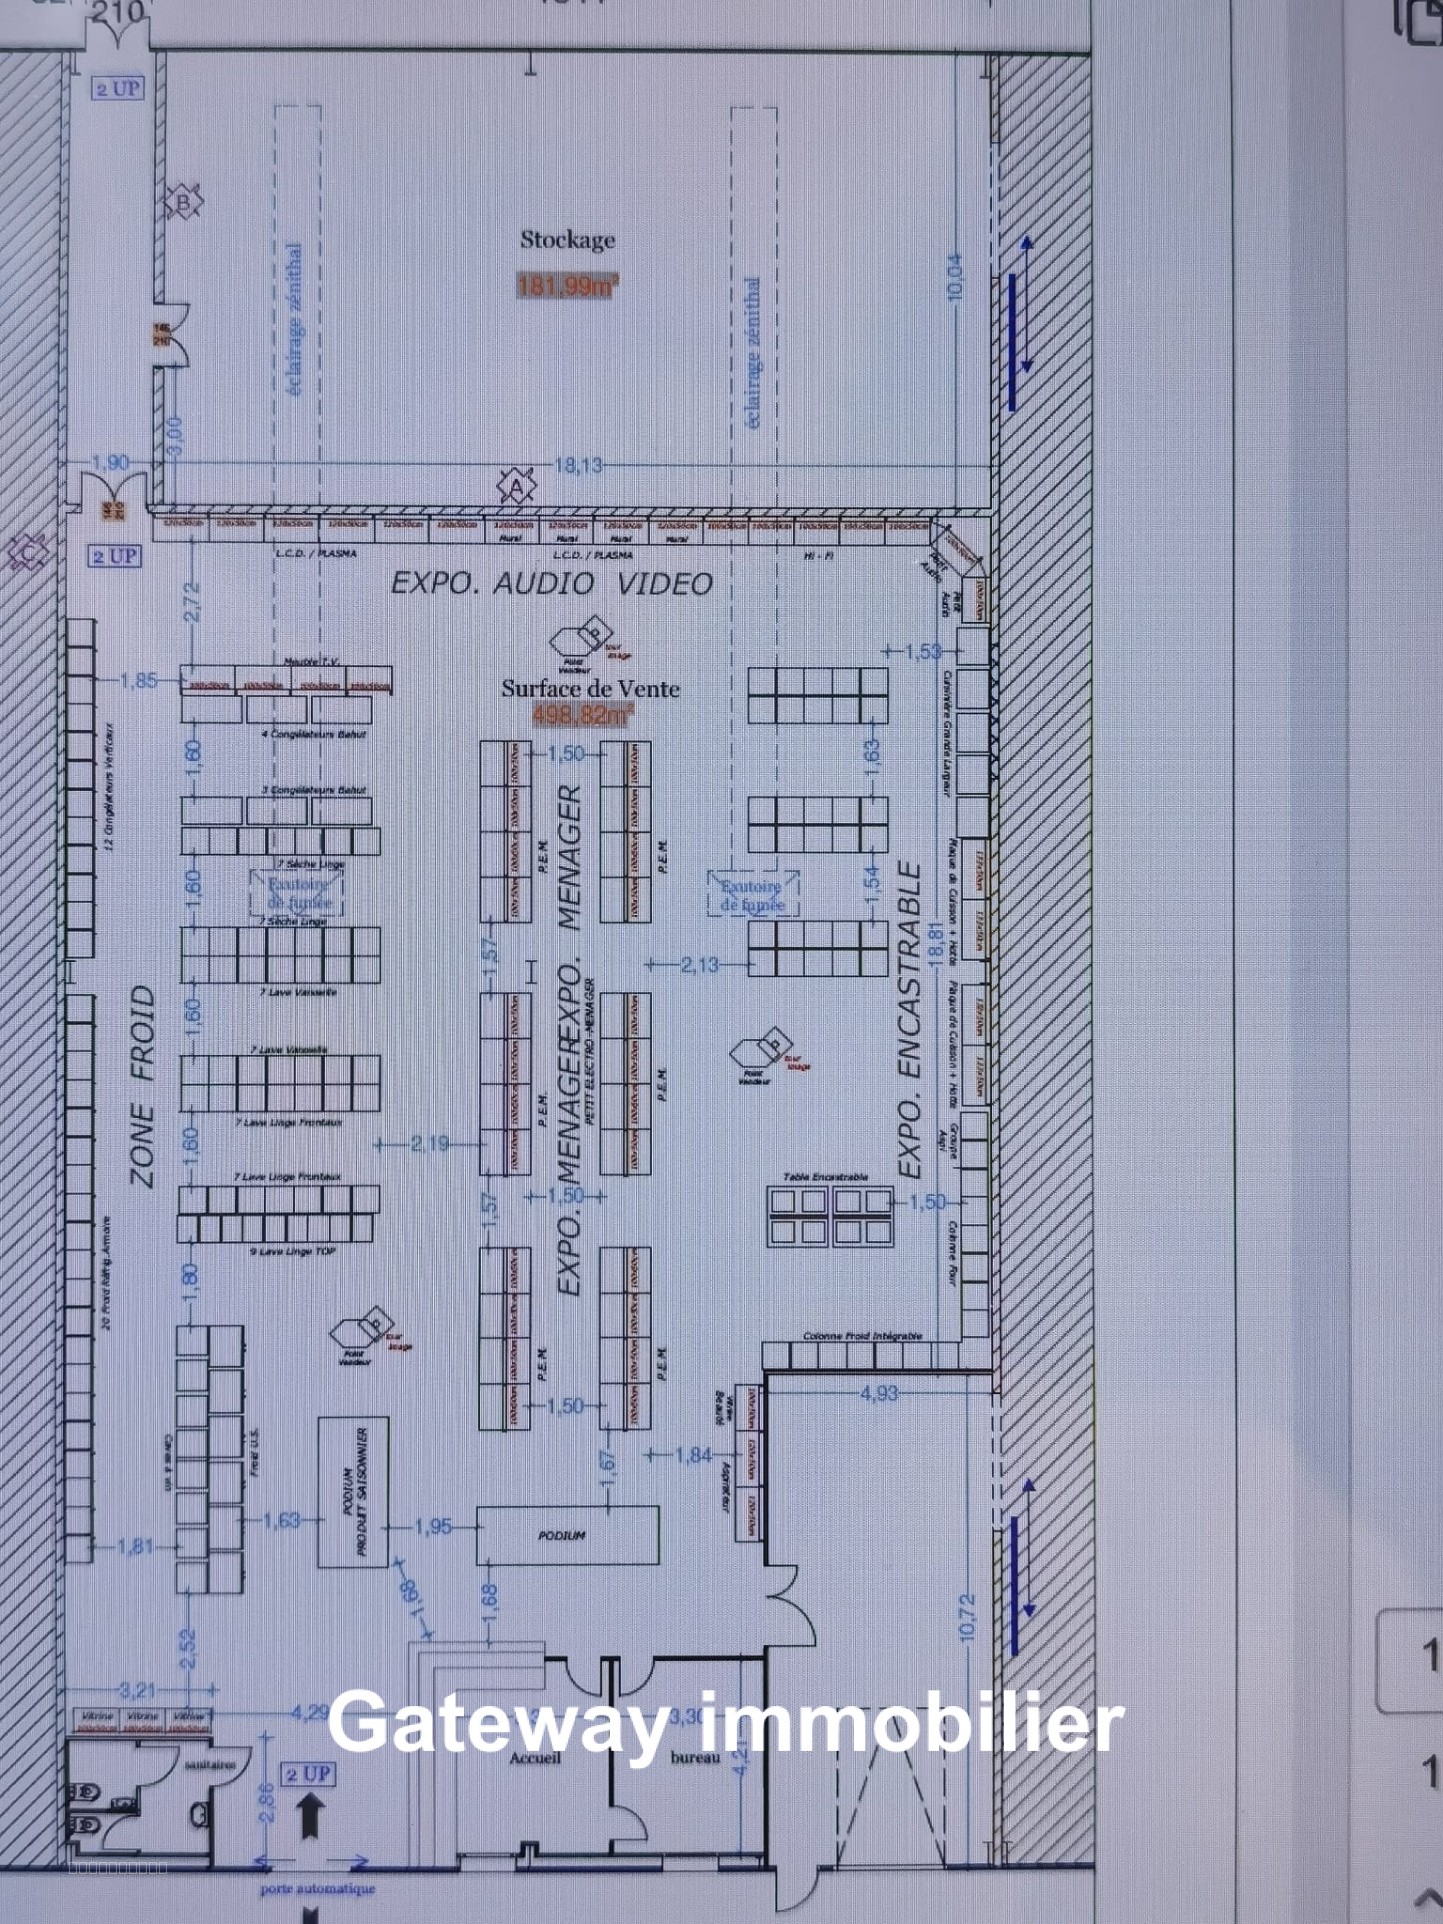
Task: Click the "ZONE FROID" vertical label
Action: 143,1086
